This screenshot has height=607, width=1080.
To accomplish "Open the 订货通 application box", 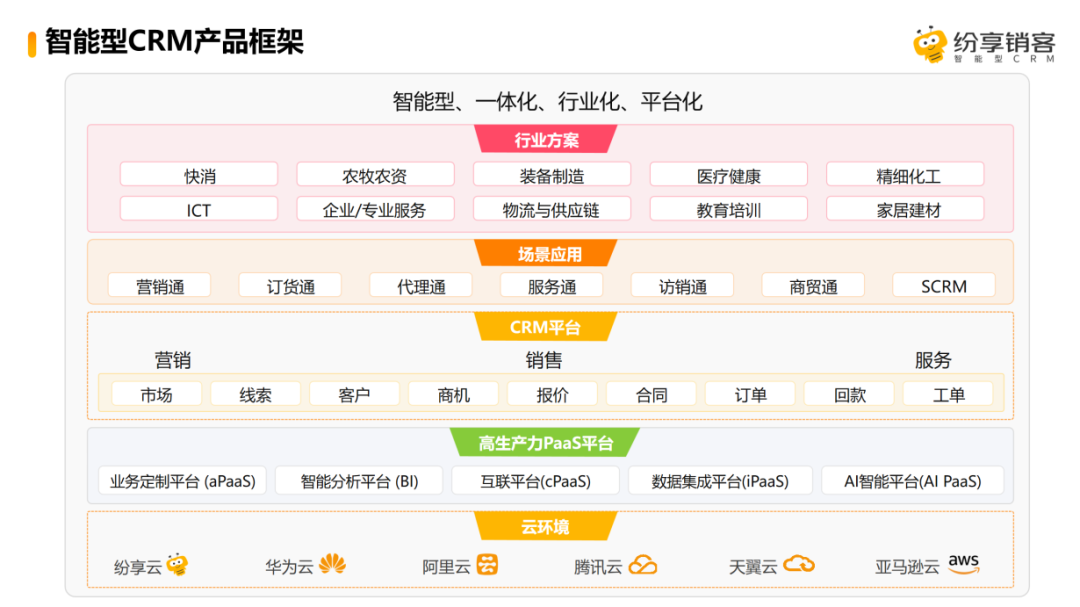I will click(x=291, y=285).
